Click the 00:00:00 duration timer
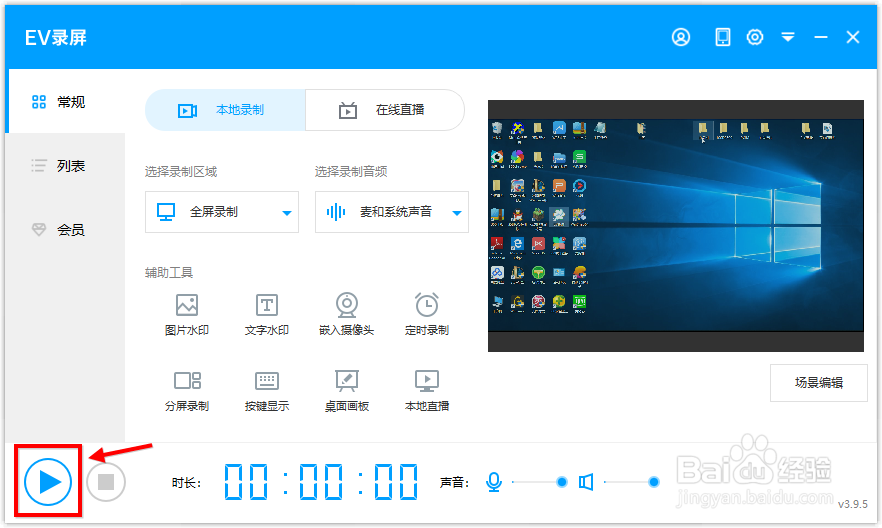Image resolution: width=882 pixels, height=528 pixels. [x=321, y=482]
